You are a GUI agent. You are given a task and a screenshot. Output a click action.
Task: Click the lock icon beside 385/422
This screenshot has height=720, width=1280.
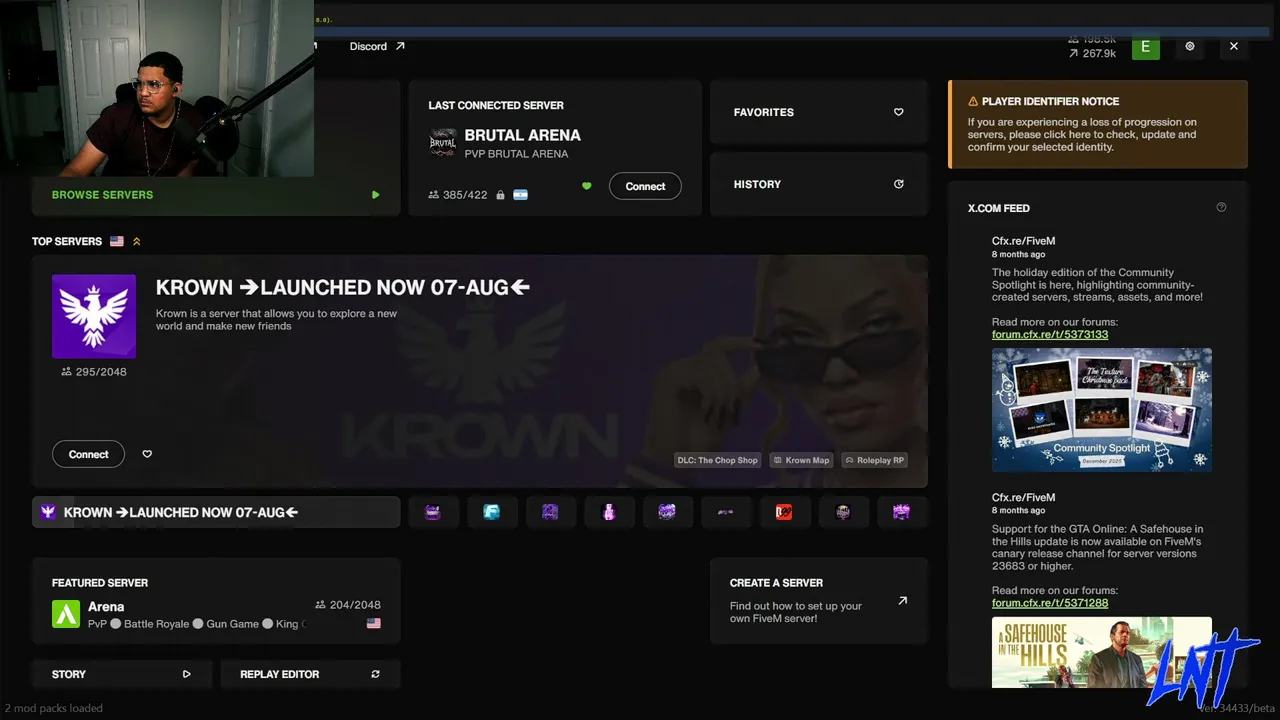tap(500, 195)
